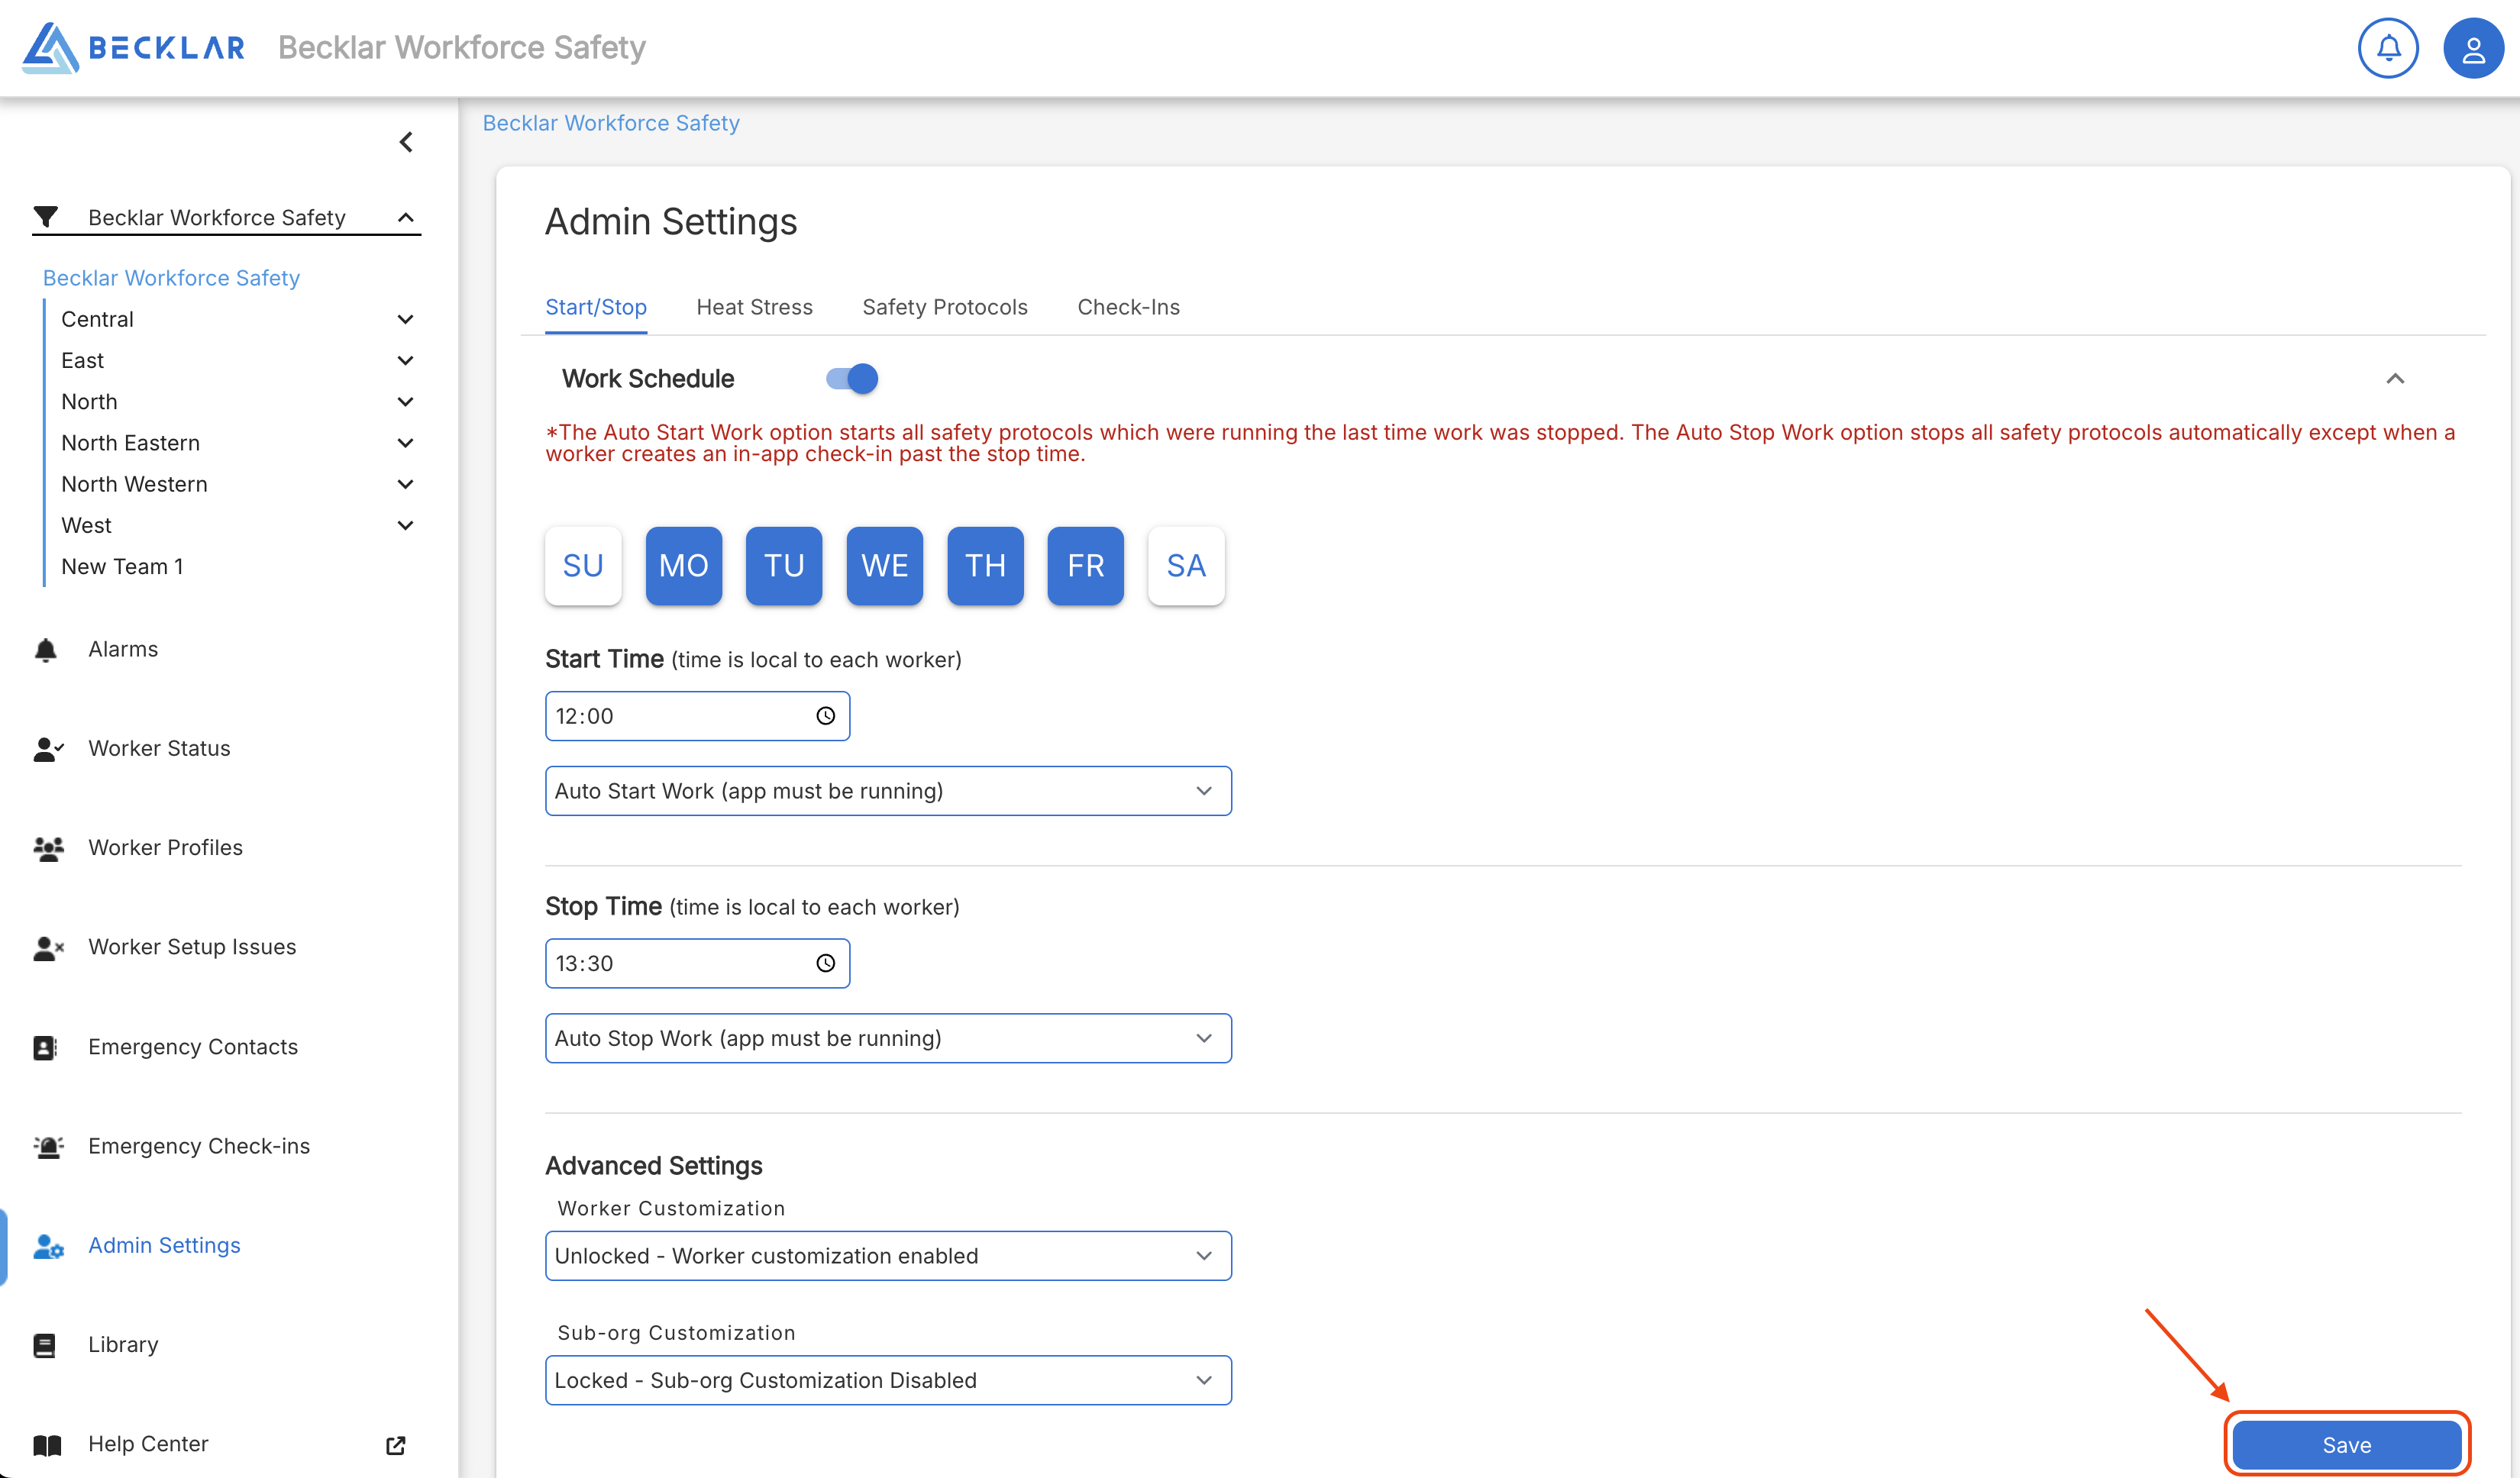
Task: Toggle Monday (MO) day button
Action: click(684, 566)
